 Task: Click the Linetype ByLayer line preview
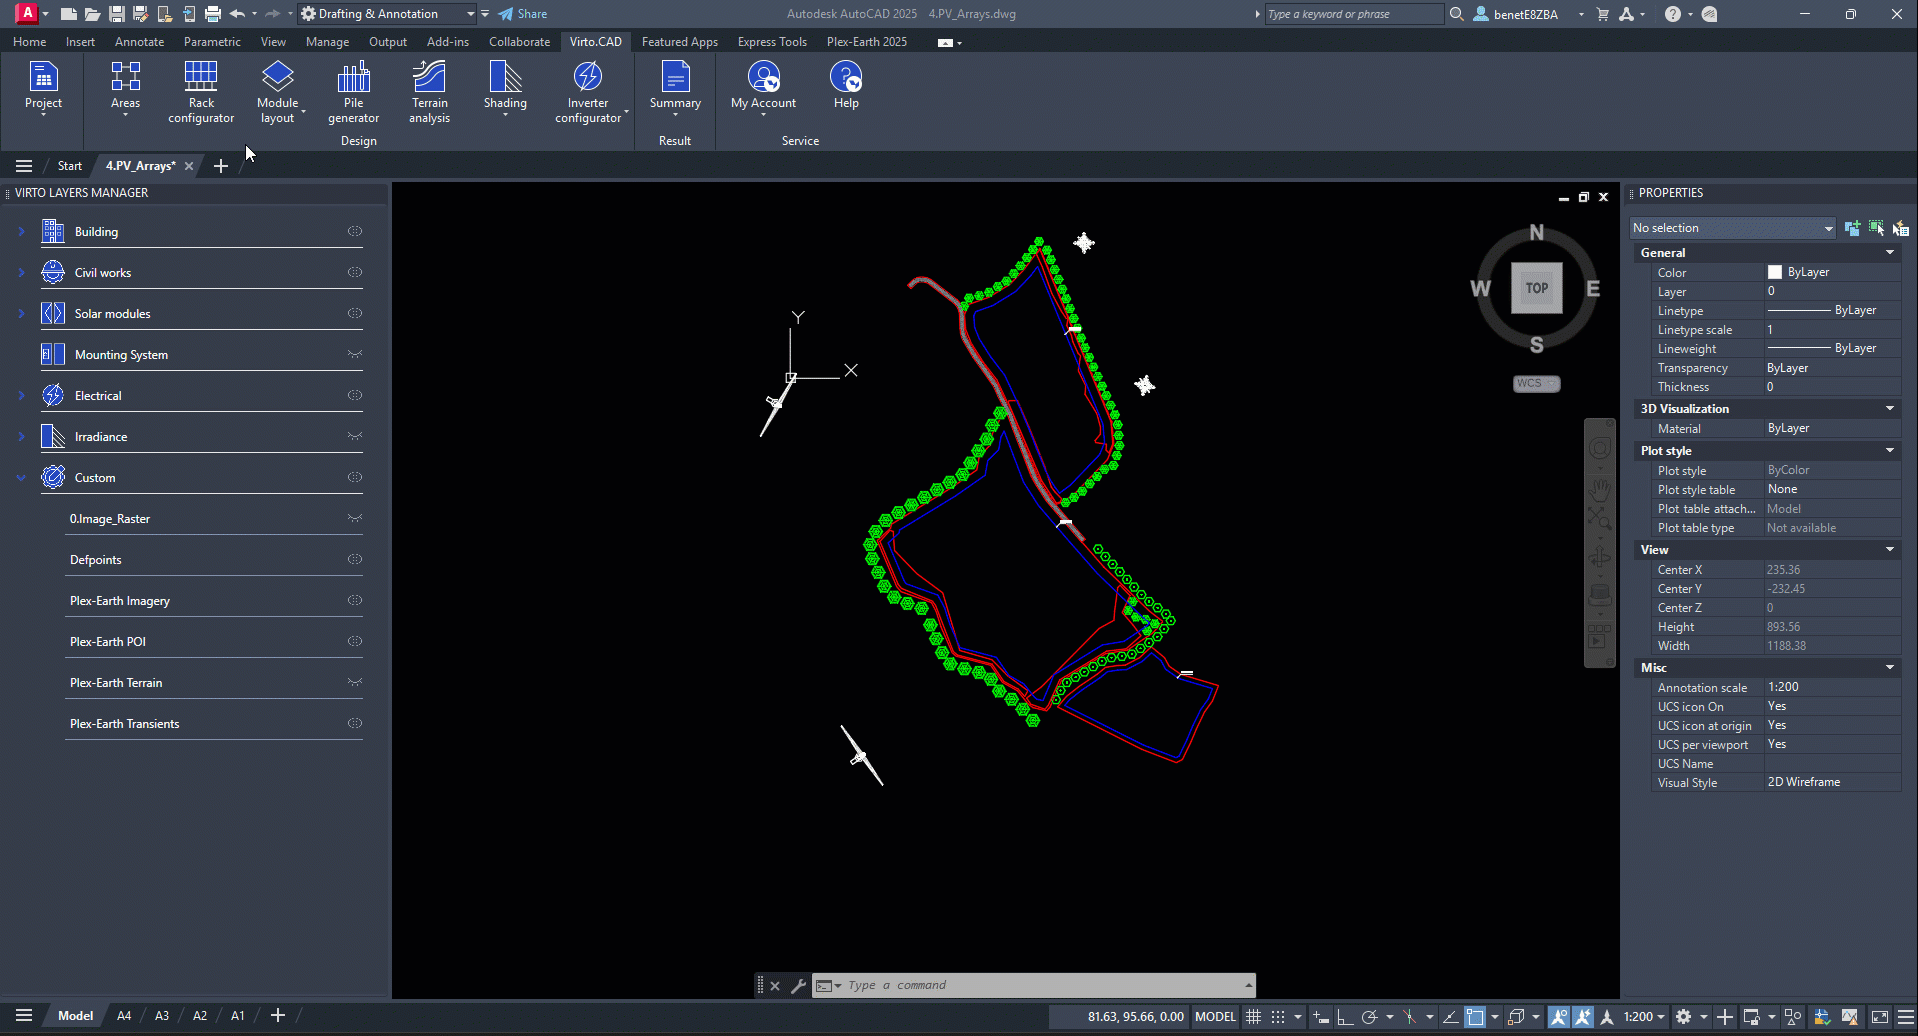click(1798, 311)
